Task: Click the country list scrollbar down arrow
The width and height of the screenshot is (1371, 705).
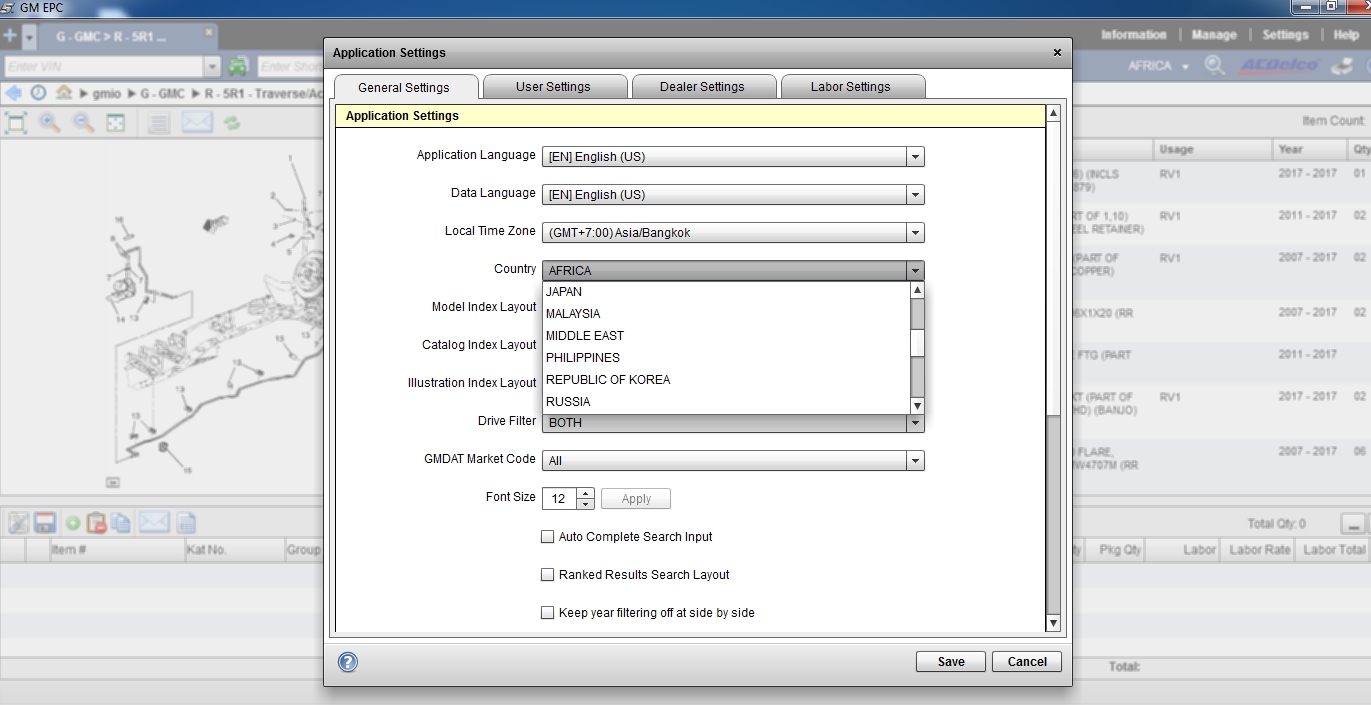Action: pos(917,405)
